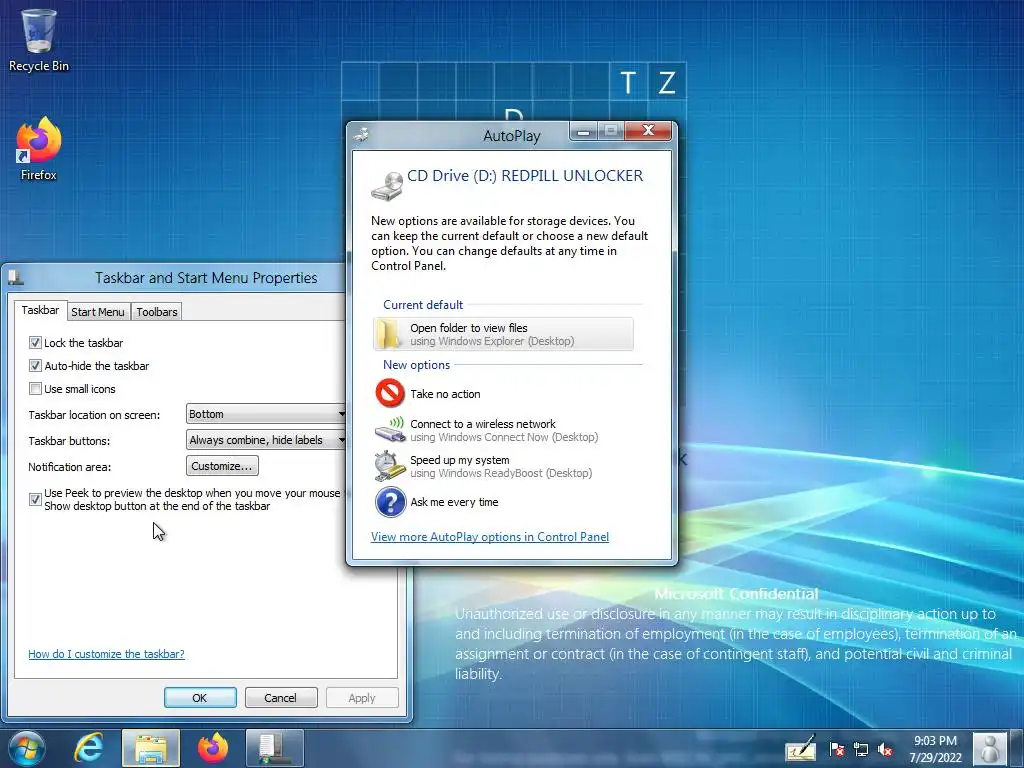Switch to the Toolbars tab
This screenshot has width=1024, height=768.
click(157, 312)
